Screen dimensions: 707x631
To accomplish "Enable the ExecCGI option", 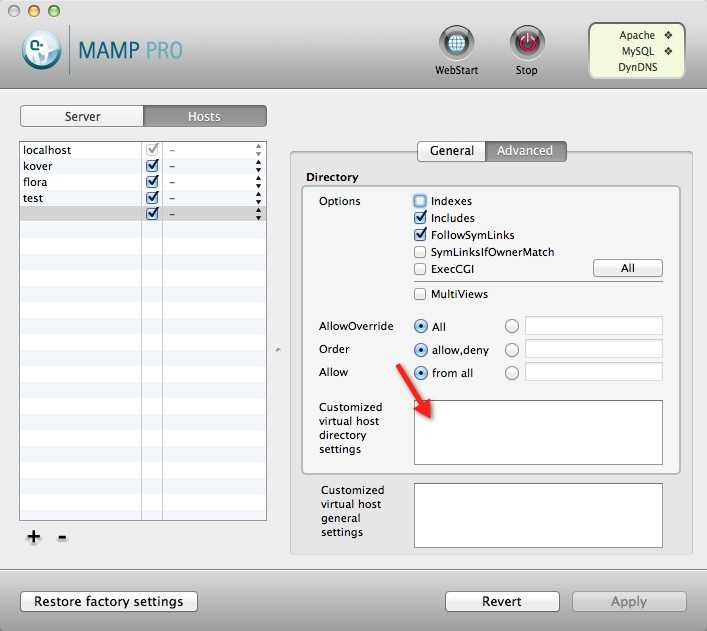I will pyautogui.click(x=420, y=269).
